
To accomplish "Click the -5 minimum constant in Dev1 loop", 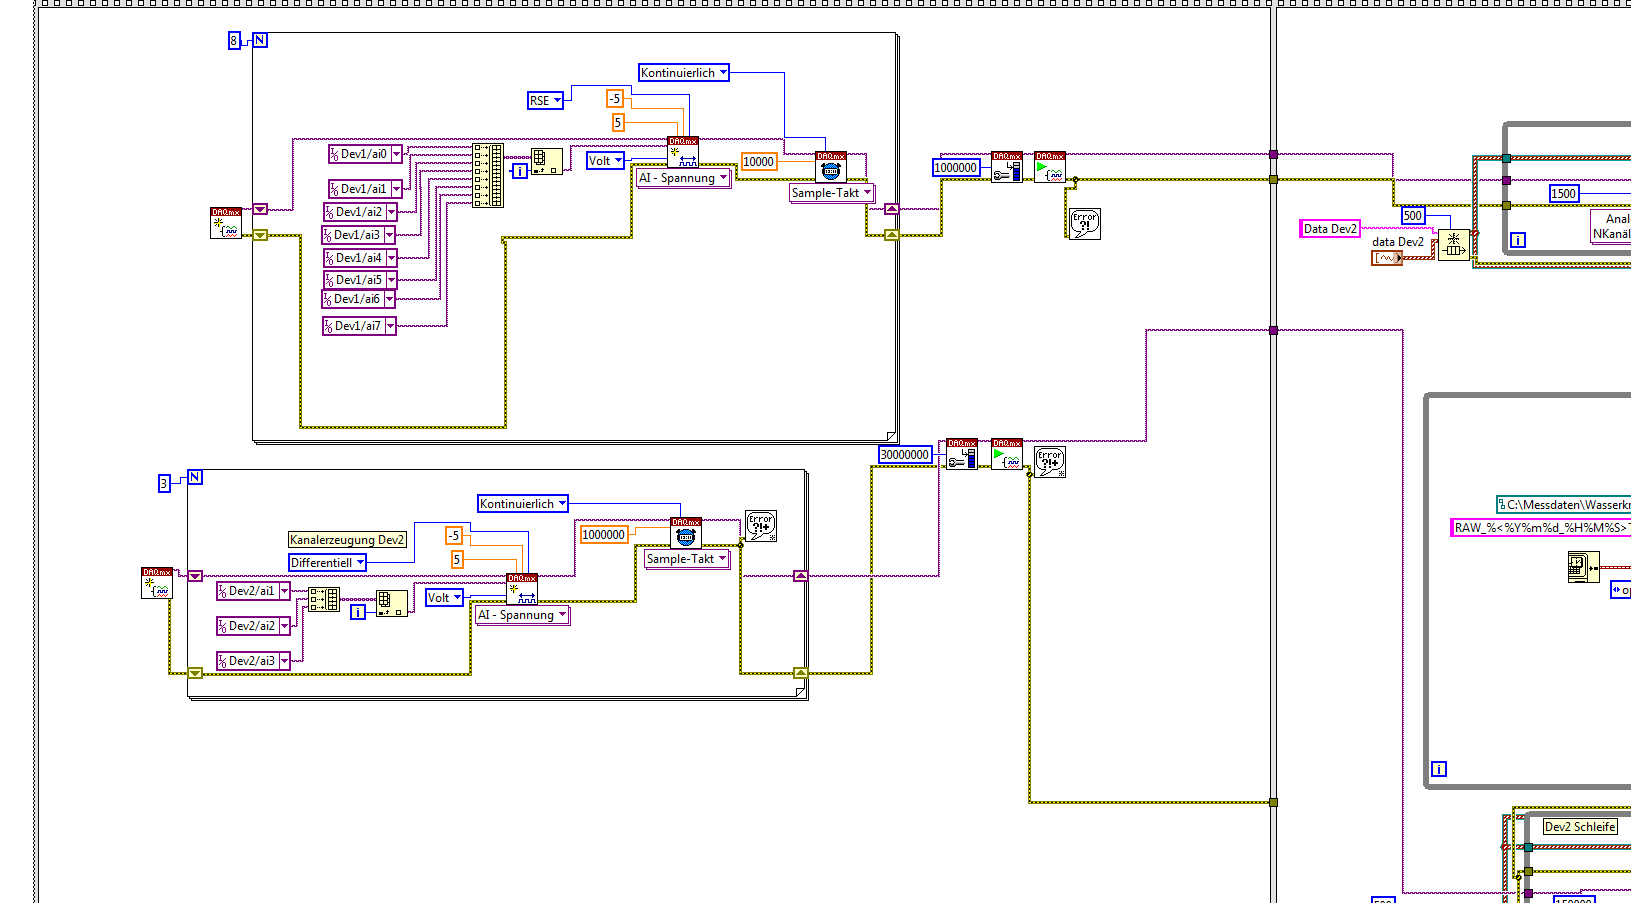I will [615, 98].
